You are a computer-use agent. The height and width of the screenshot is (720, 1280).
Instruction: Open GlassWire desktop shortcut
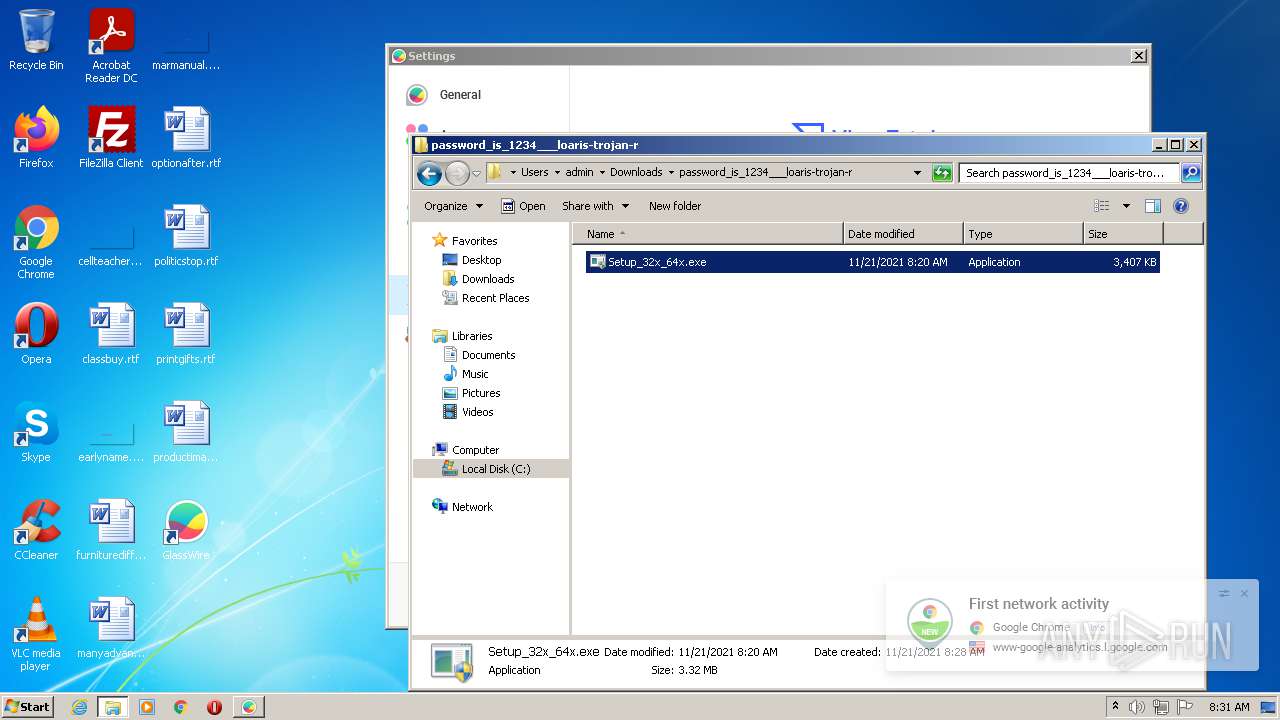tap(186, 530)
